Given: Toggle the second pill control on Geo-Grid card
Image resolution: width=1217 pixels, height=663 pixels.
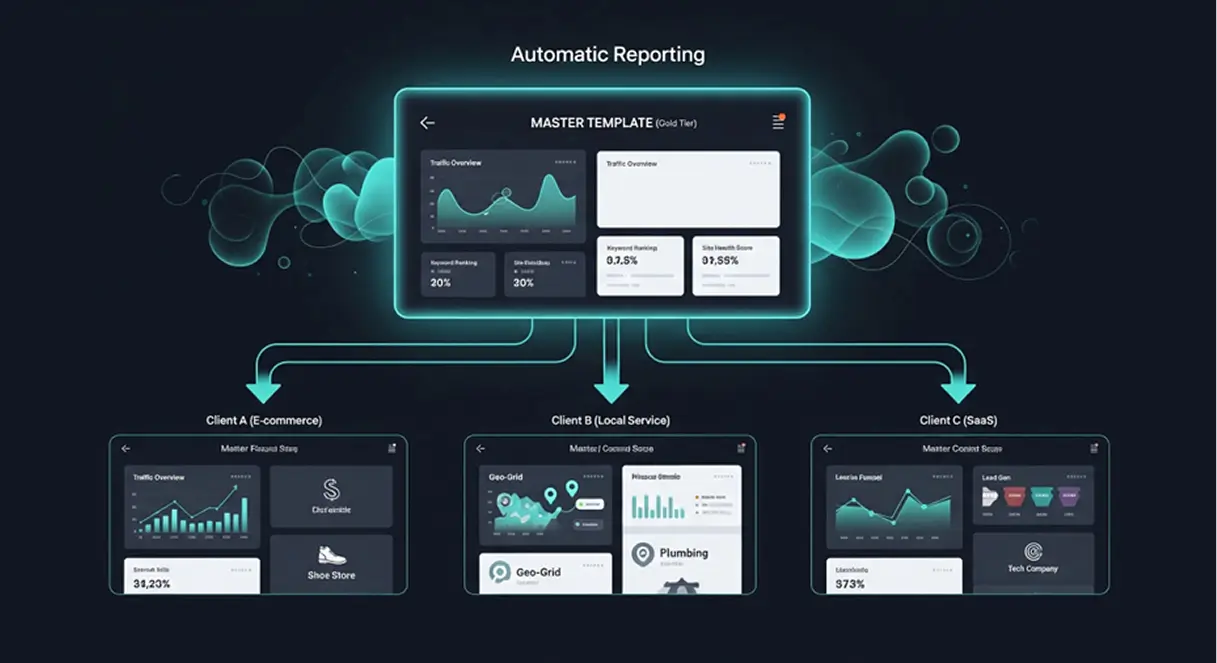Looking at the screenshot, I should coord(587,524).
